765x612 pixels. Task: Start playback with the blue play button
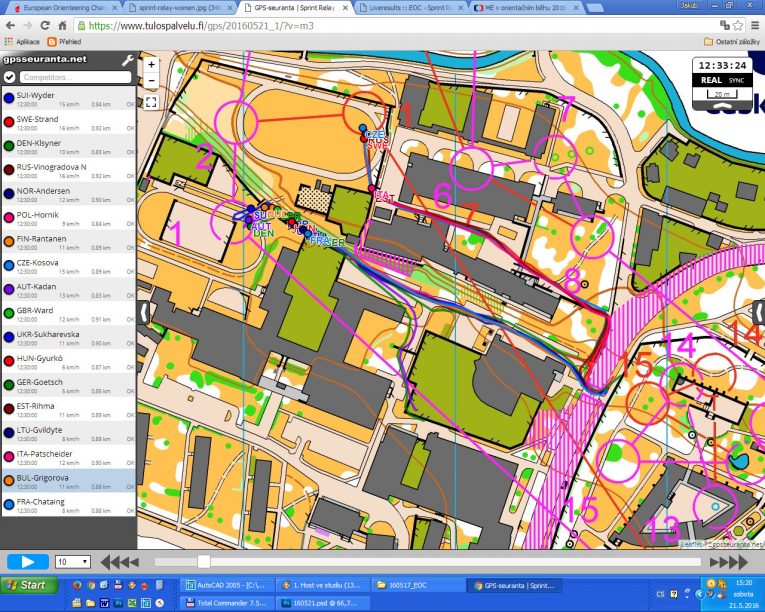pyautogui.click(x=28, y=562)
